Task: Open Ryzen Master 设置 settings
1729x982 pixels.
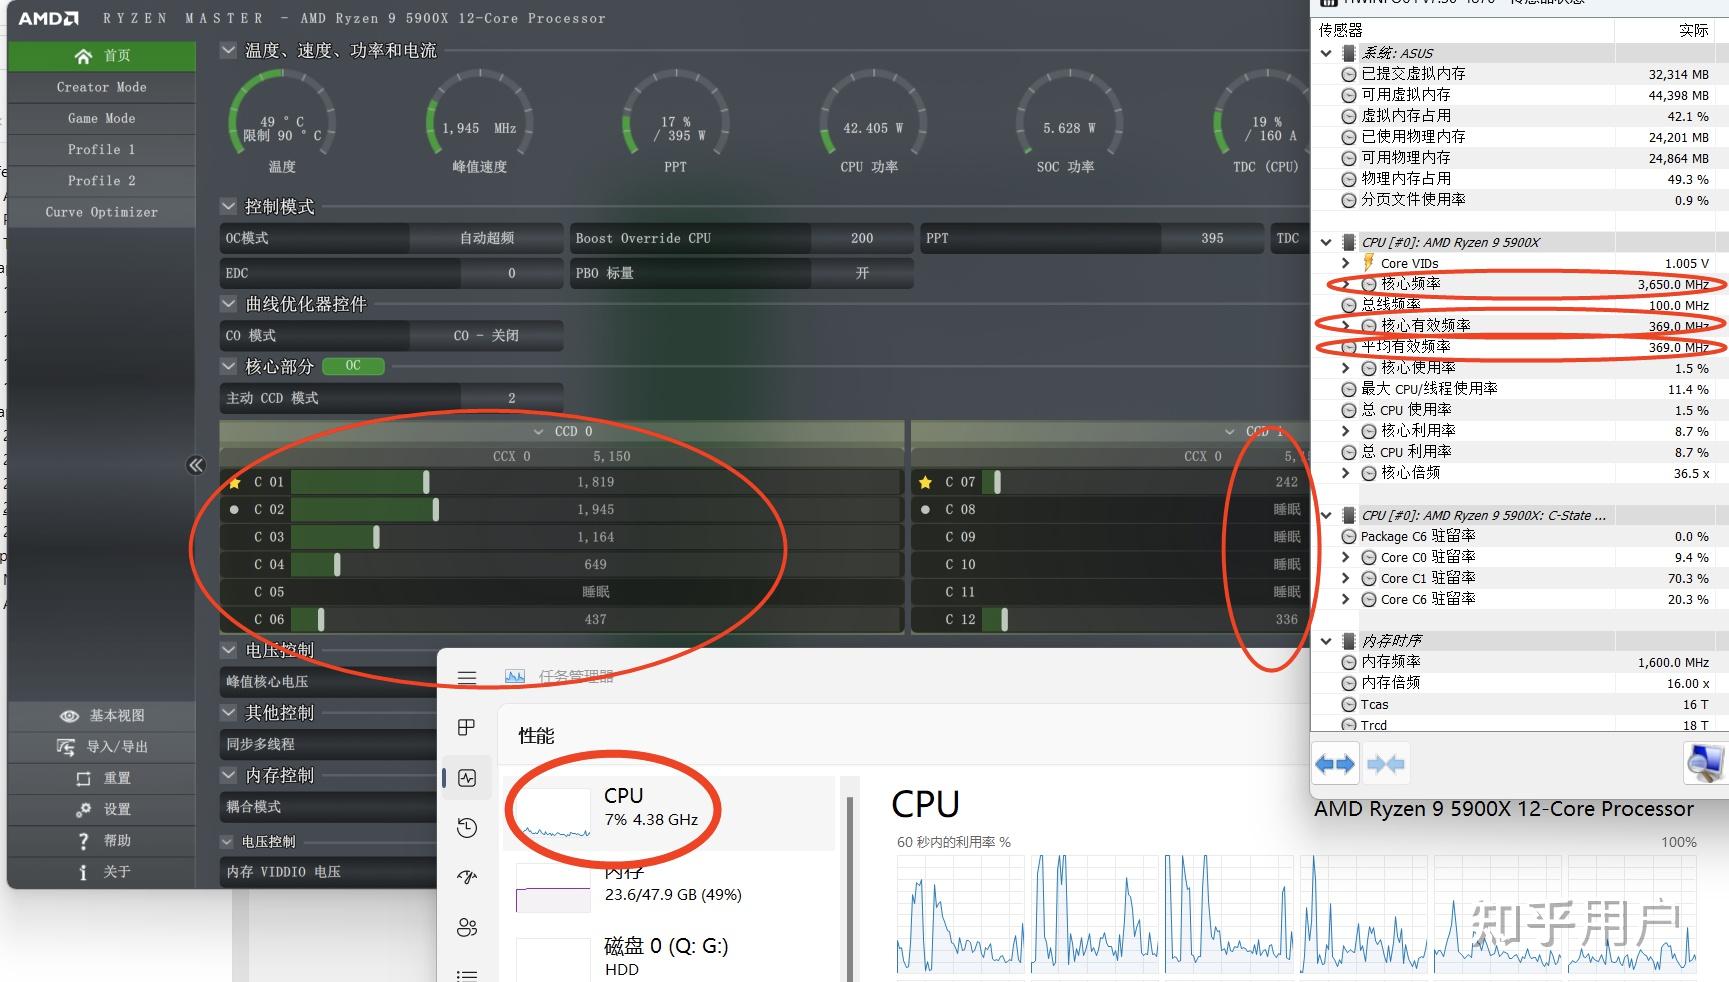Action: click(x=101, y=809)
